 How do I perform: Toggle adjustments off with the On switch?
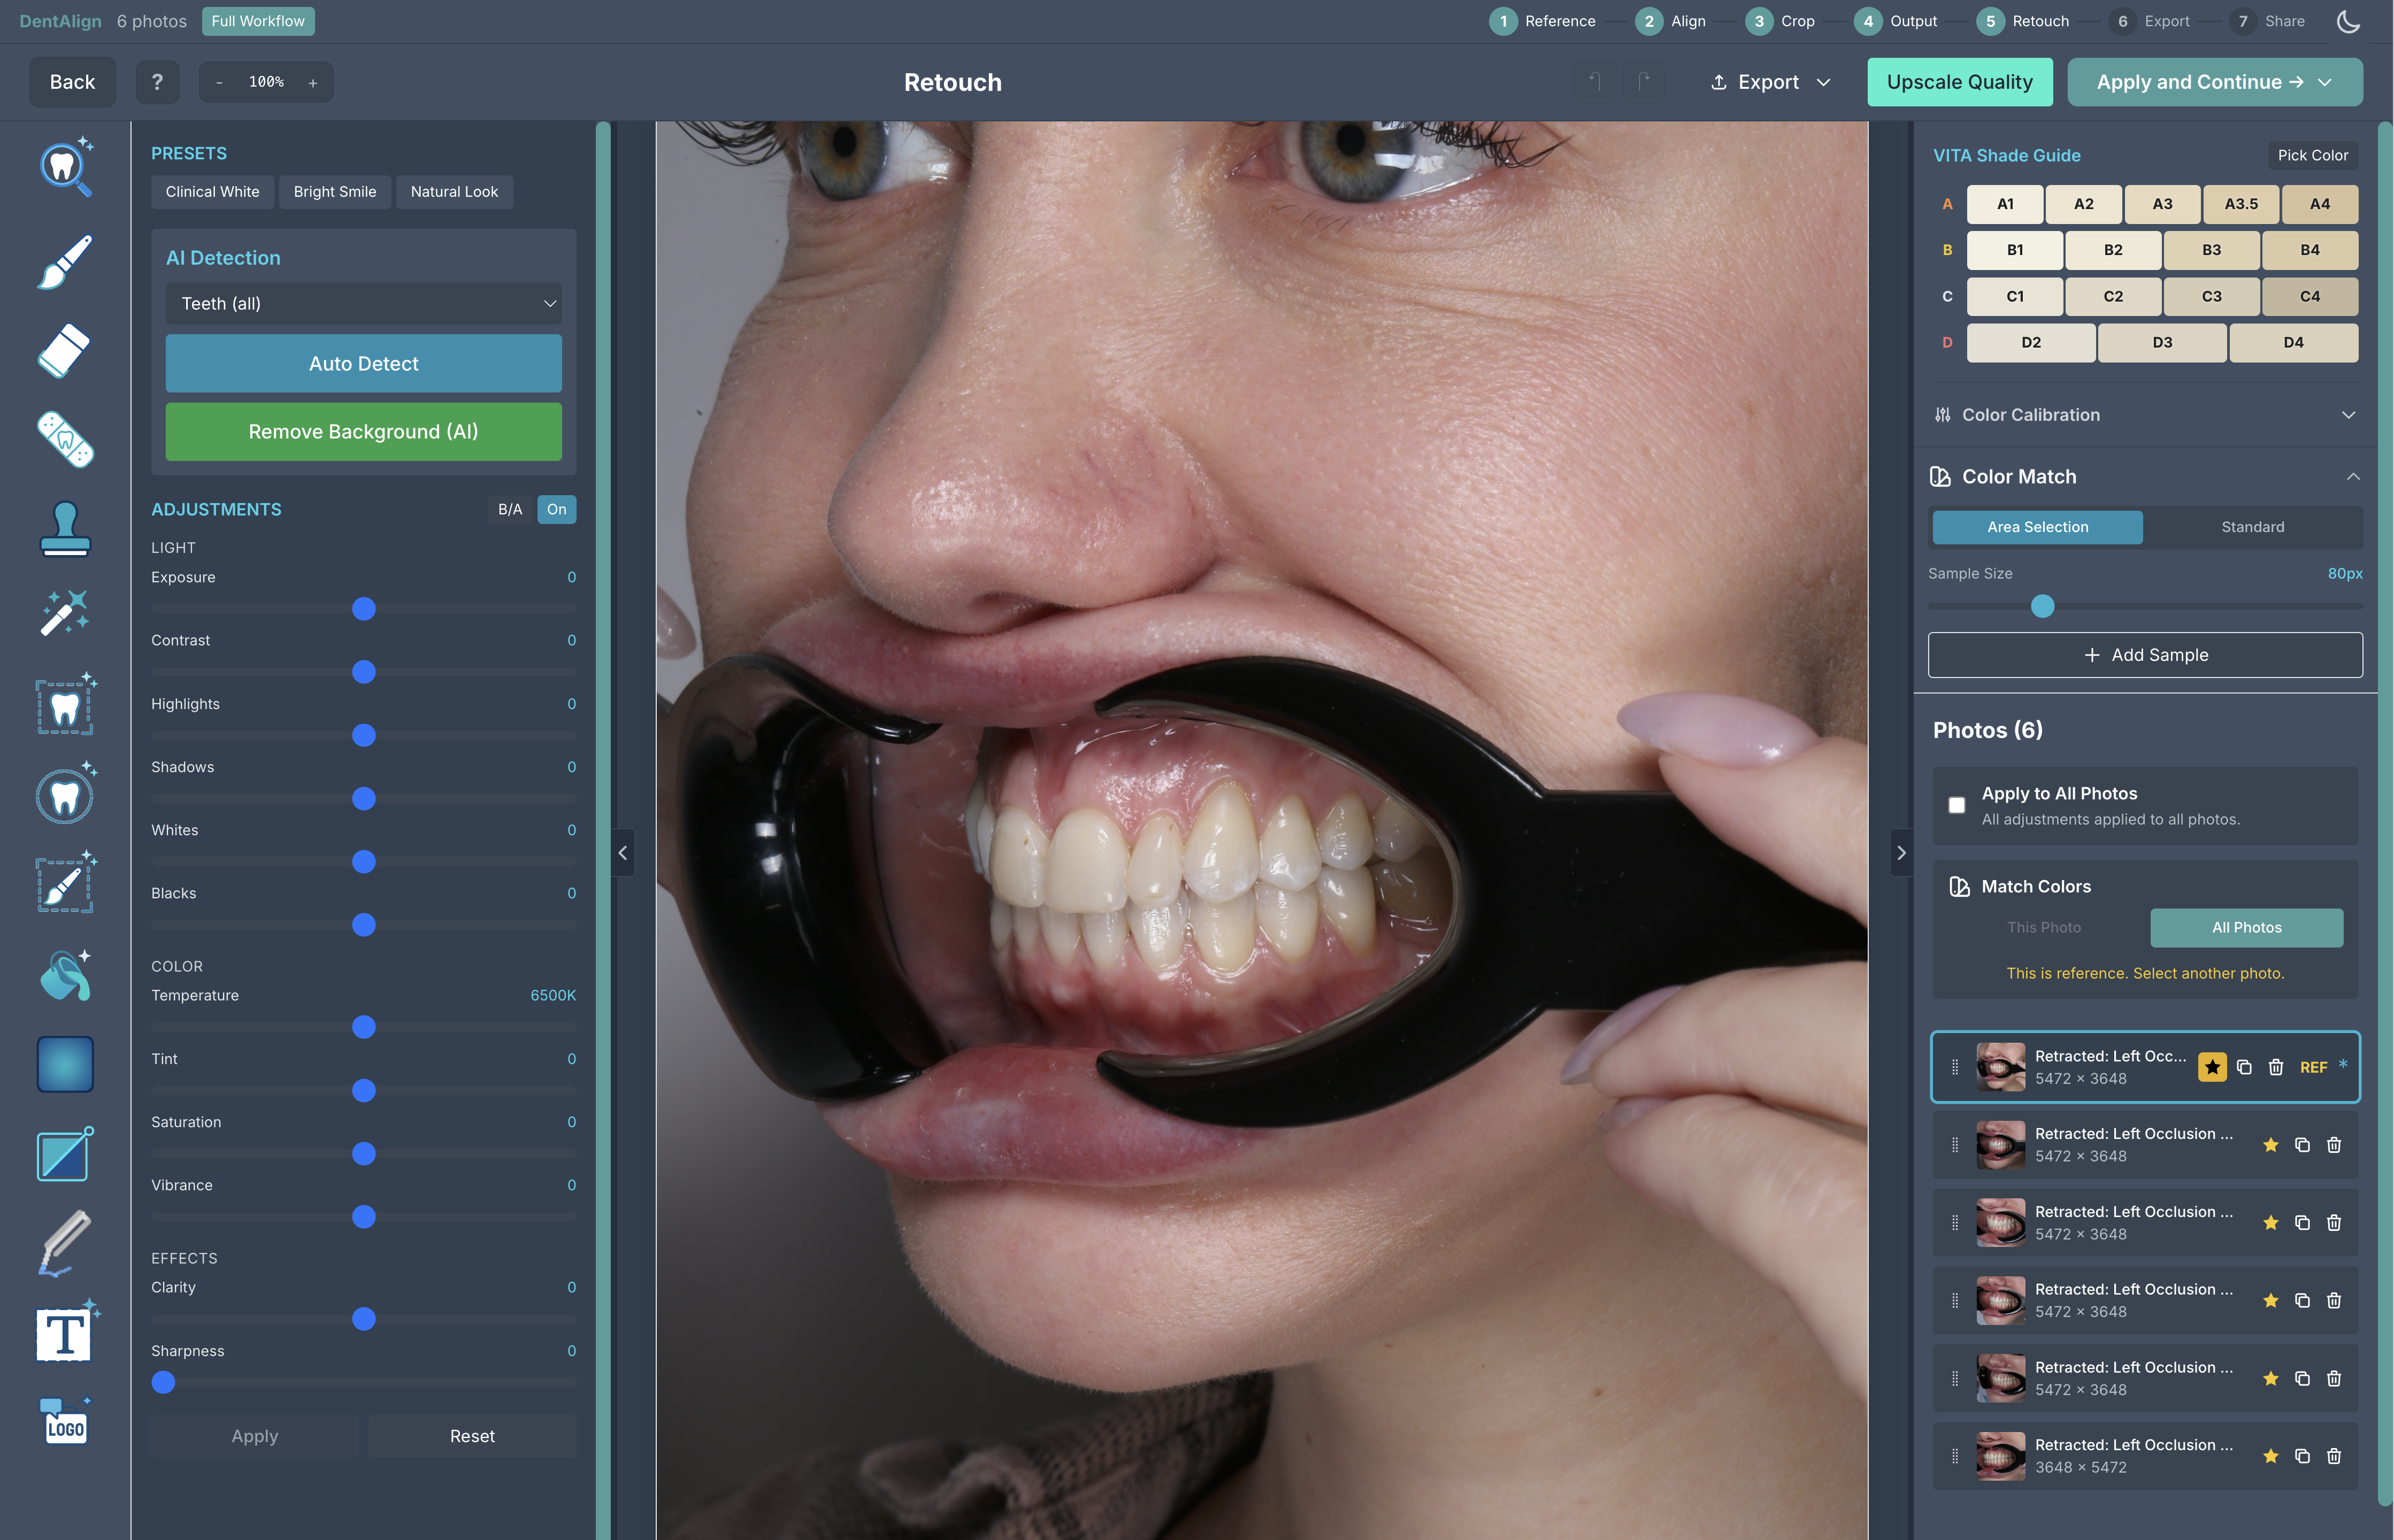pyautogui.click(x=557, y=509)
